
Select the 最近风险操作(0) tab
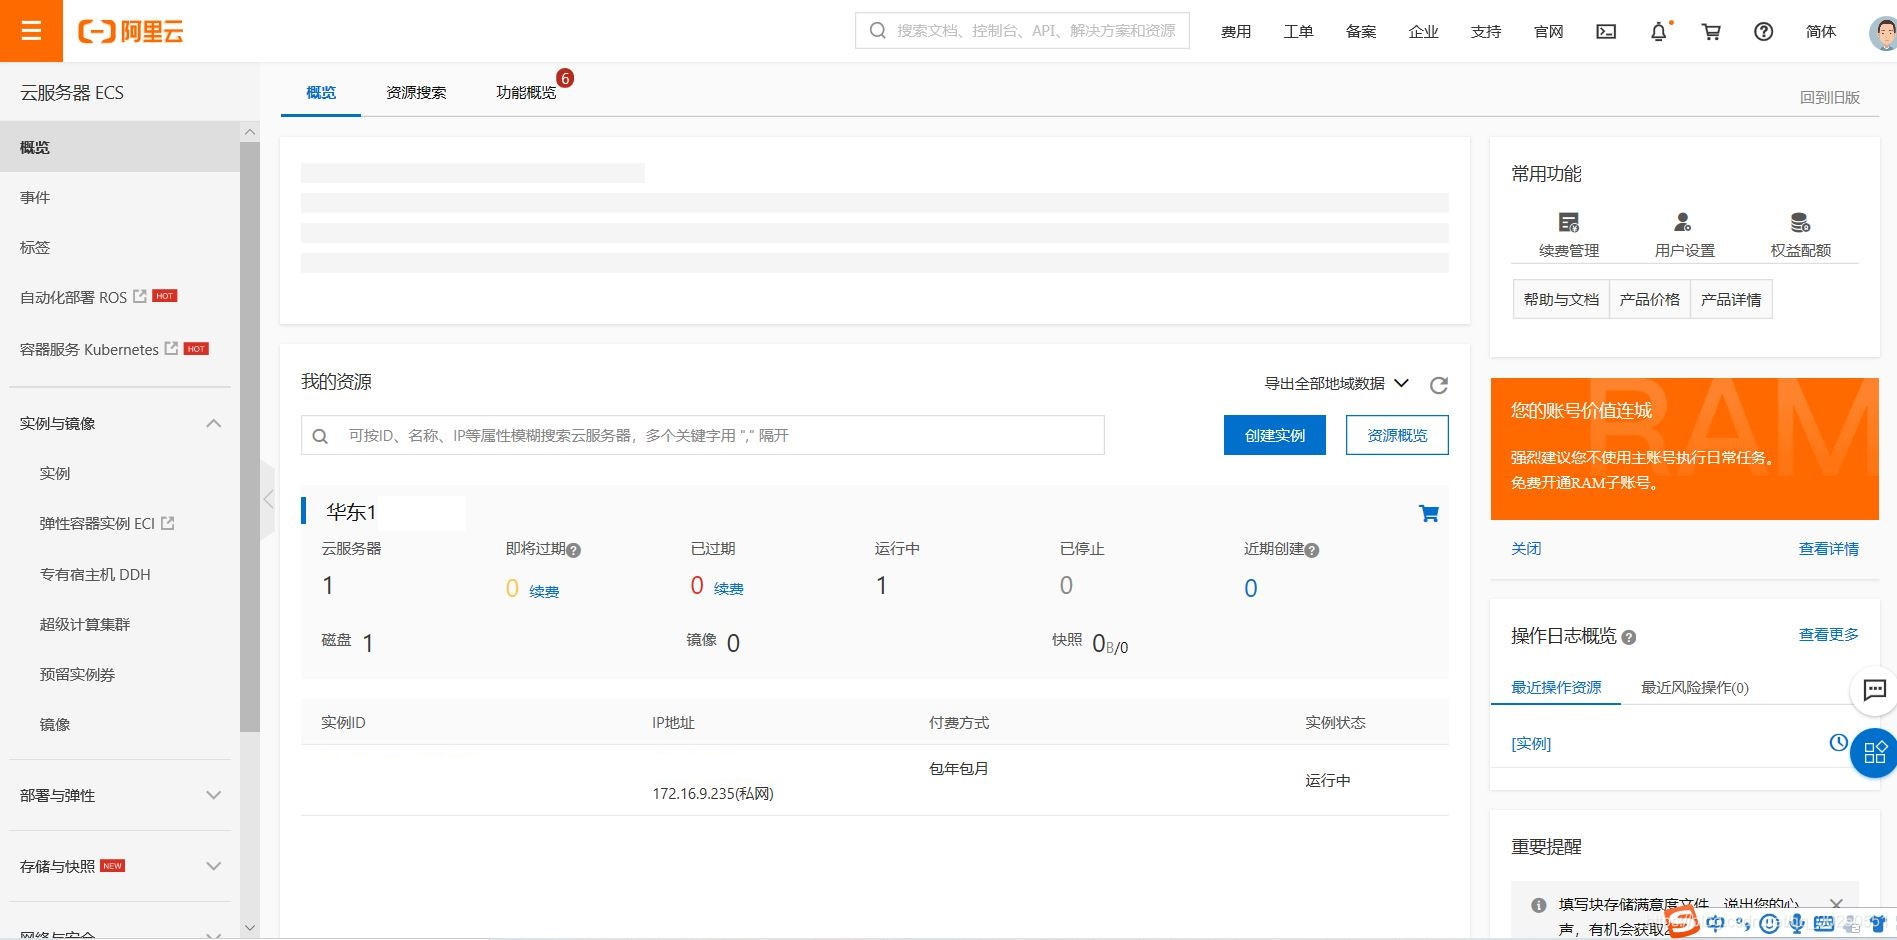coord(1695,687)
